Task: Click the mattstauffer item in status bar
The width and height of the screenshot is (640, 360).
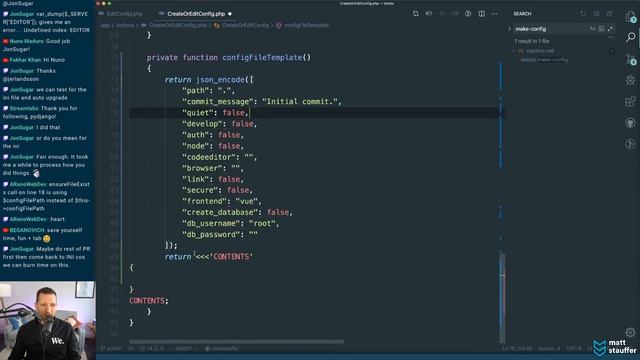Action: (x=222, y=349)
